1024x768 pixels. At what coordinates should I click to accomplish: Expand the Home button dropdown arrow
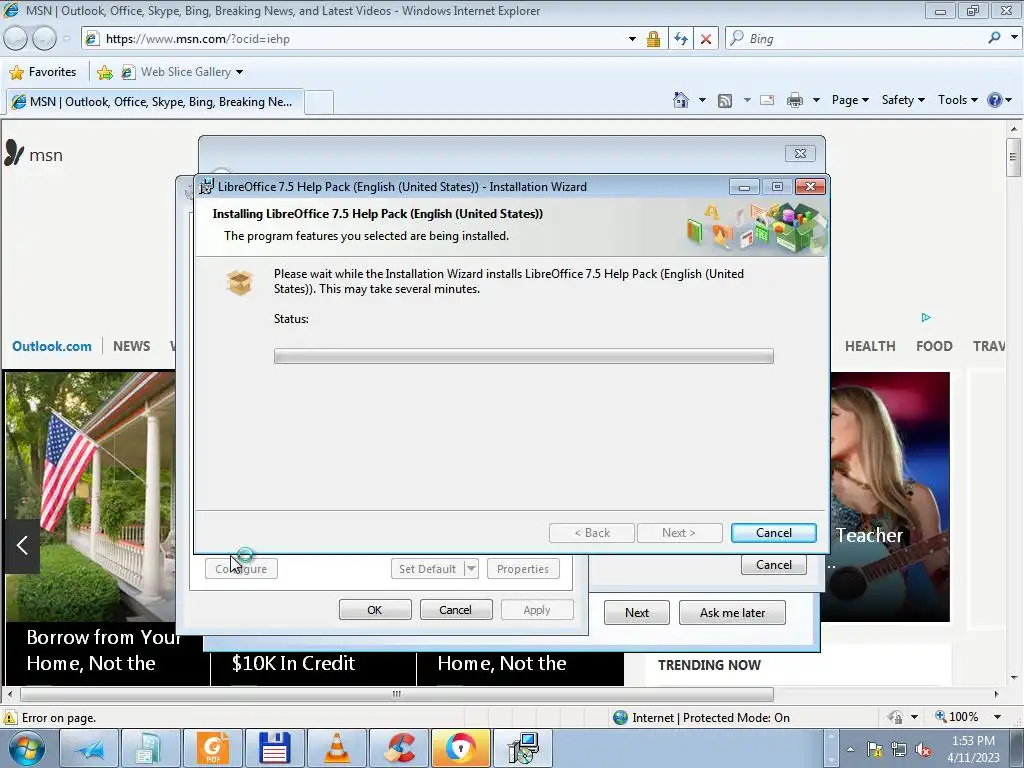[702, 100]
